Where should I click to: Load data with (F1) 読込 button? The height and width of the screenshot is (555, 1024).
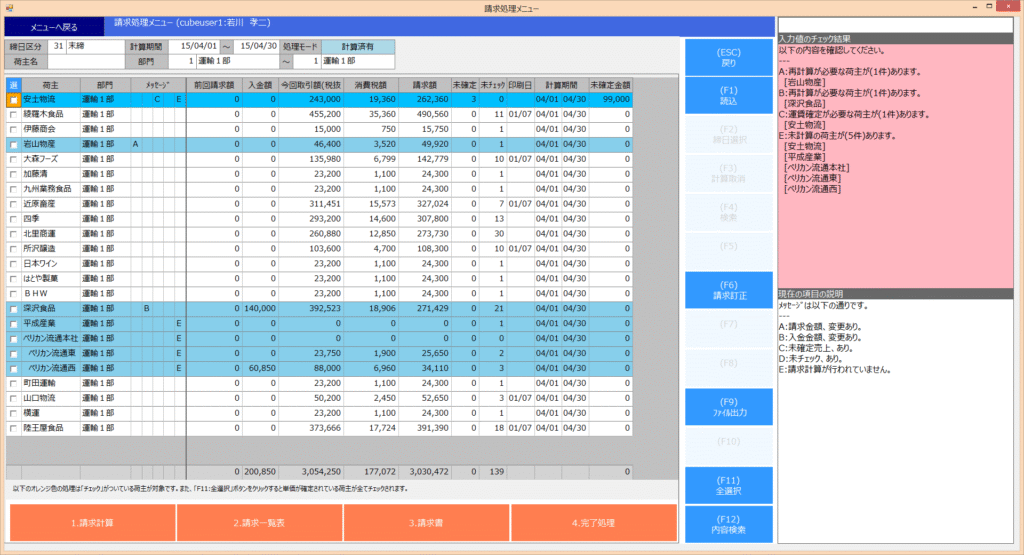point(729,96)
